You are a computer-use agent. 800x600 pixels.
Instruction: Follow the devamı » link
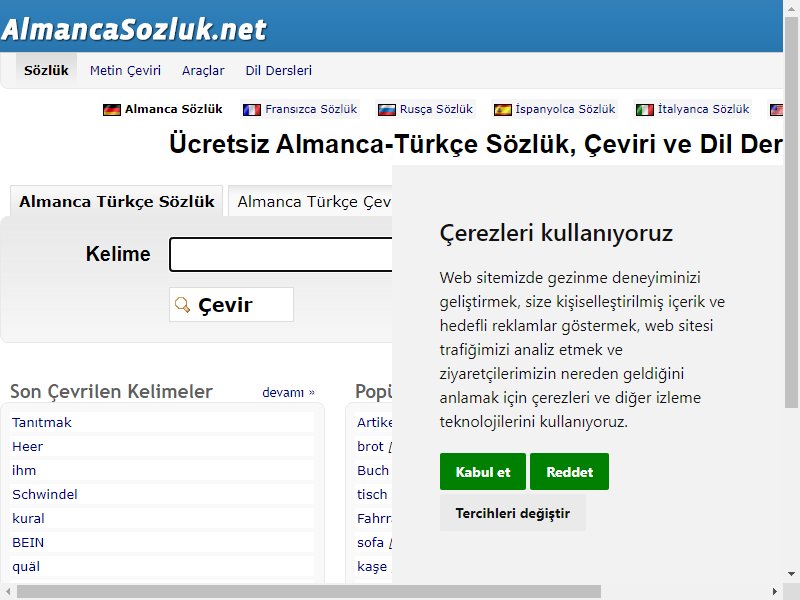coord(288,392)
